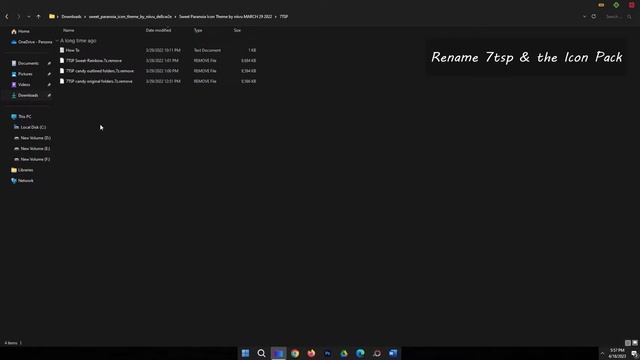Screen dimensions: 640x360
Task: Open Home in the navigation pane
Action: click(24, 31)
